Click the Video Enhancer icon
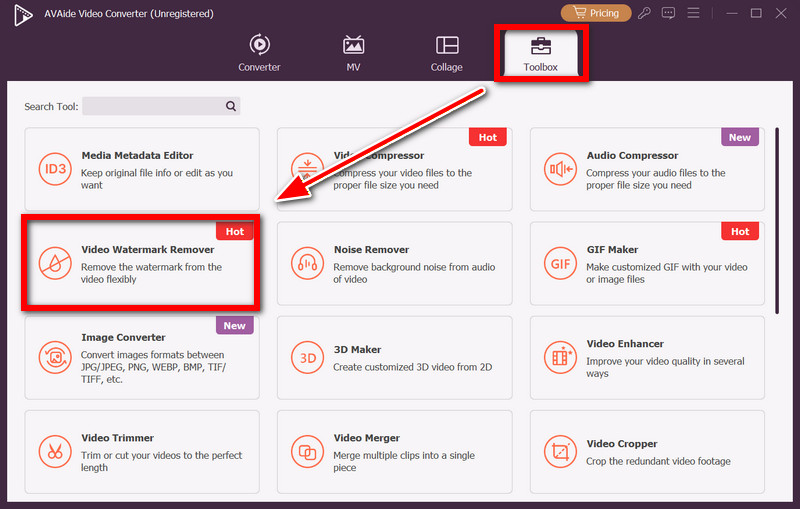This screenshot has width=800, height=509. (x=558, y=356)
